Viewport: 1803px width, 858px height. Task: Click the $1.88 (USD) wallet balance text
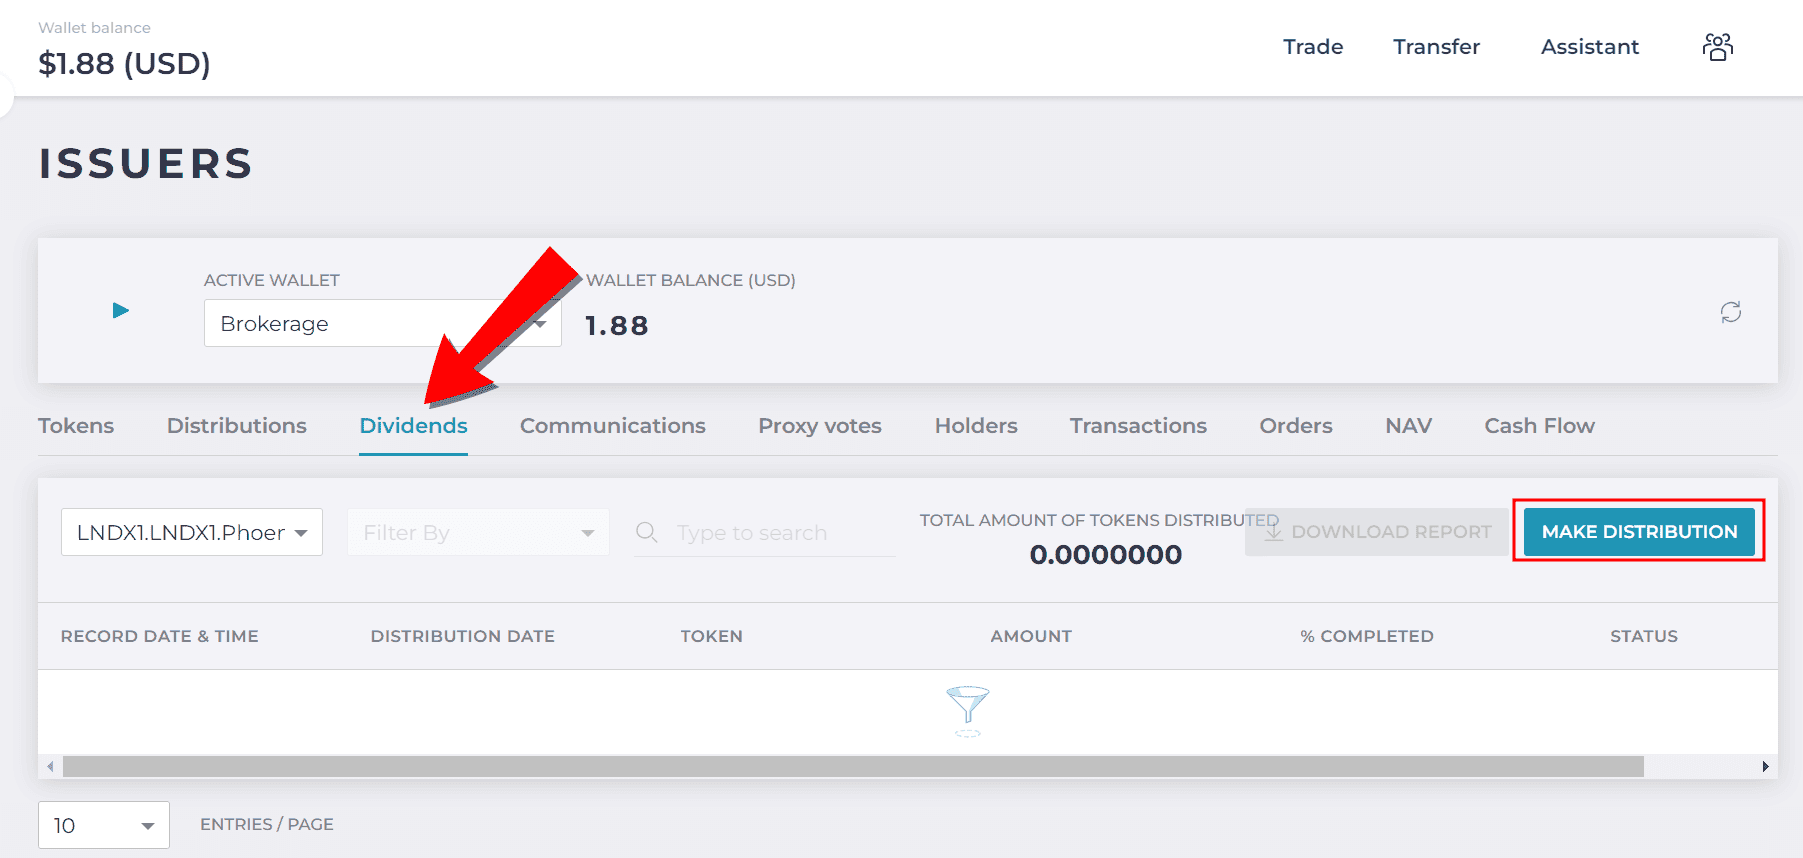coord(124,64)
